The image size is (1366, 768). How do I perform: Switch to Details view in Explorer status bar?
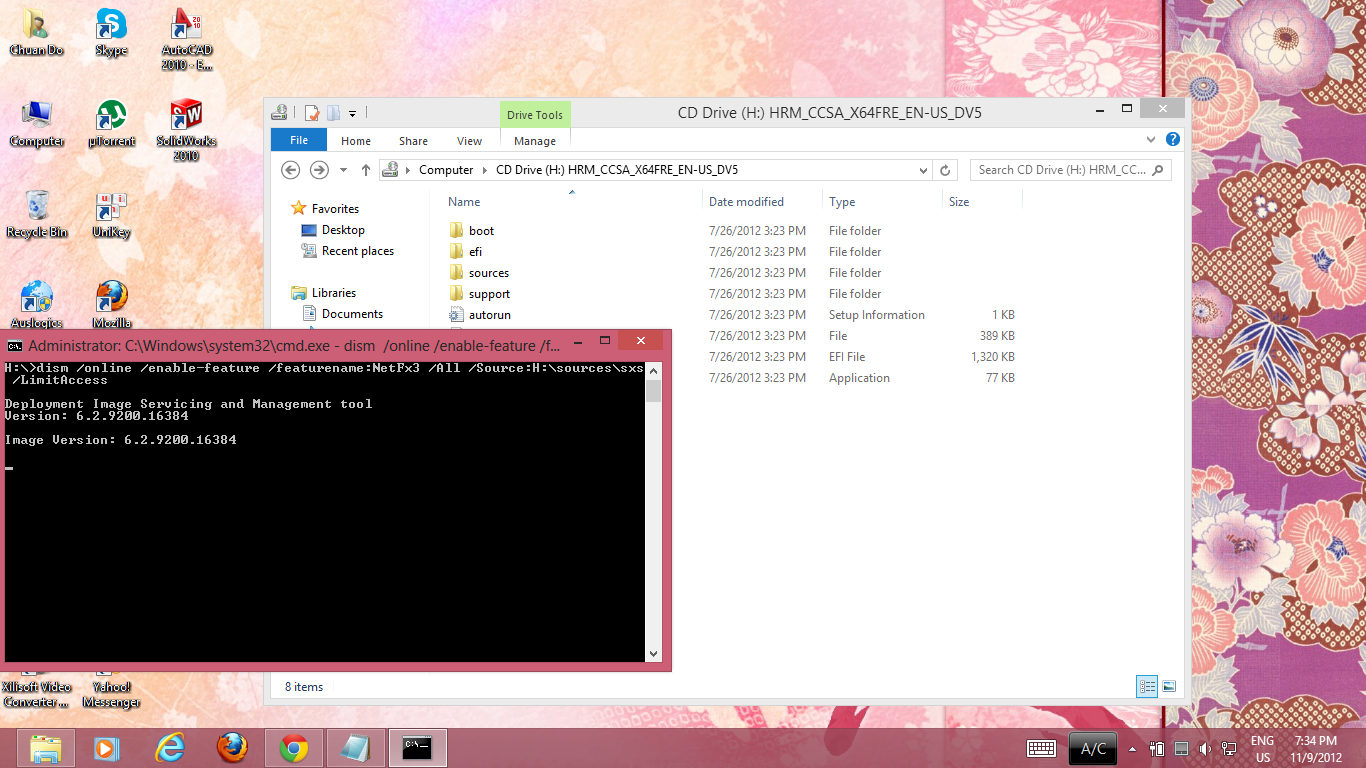[1147, 686]
